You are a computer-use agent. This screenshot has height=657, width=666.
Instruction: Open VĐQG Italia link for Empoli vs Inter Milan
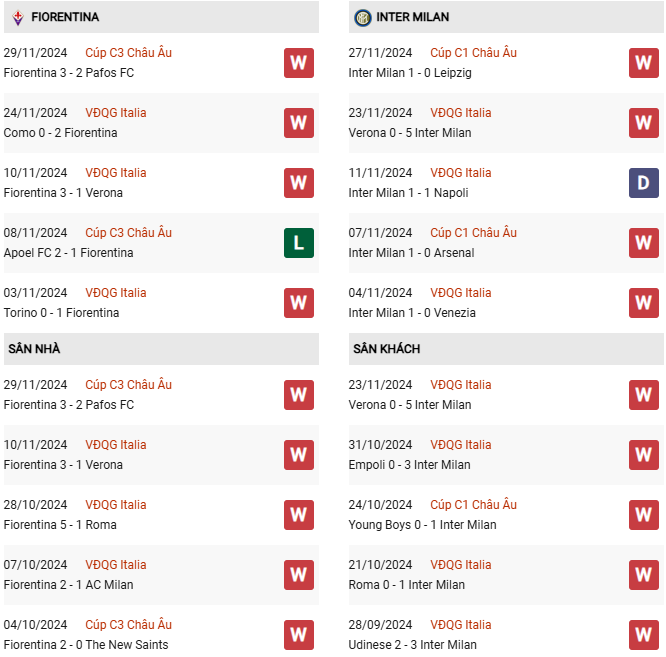click(x=460, y=445)
